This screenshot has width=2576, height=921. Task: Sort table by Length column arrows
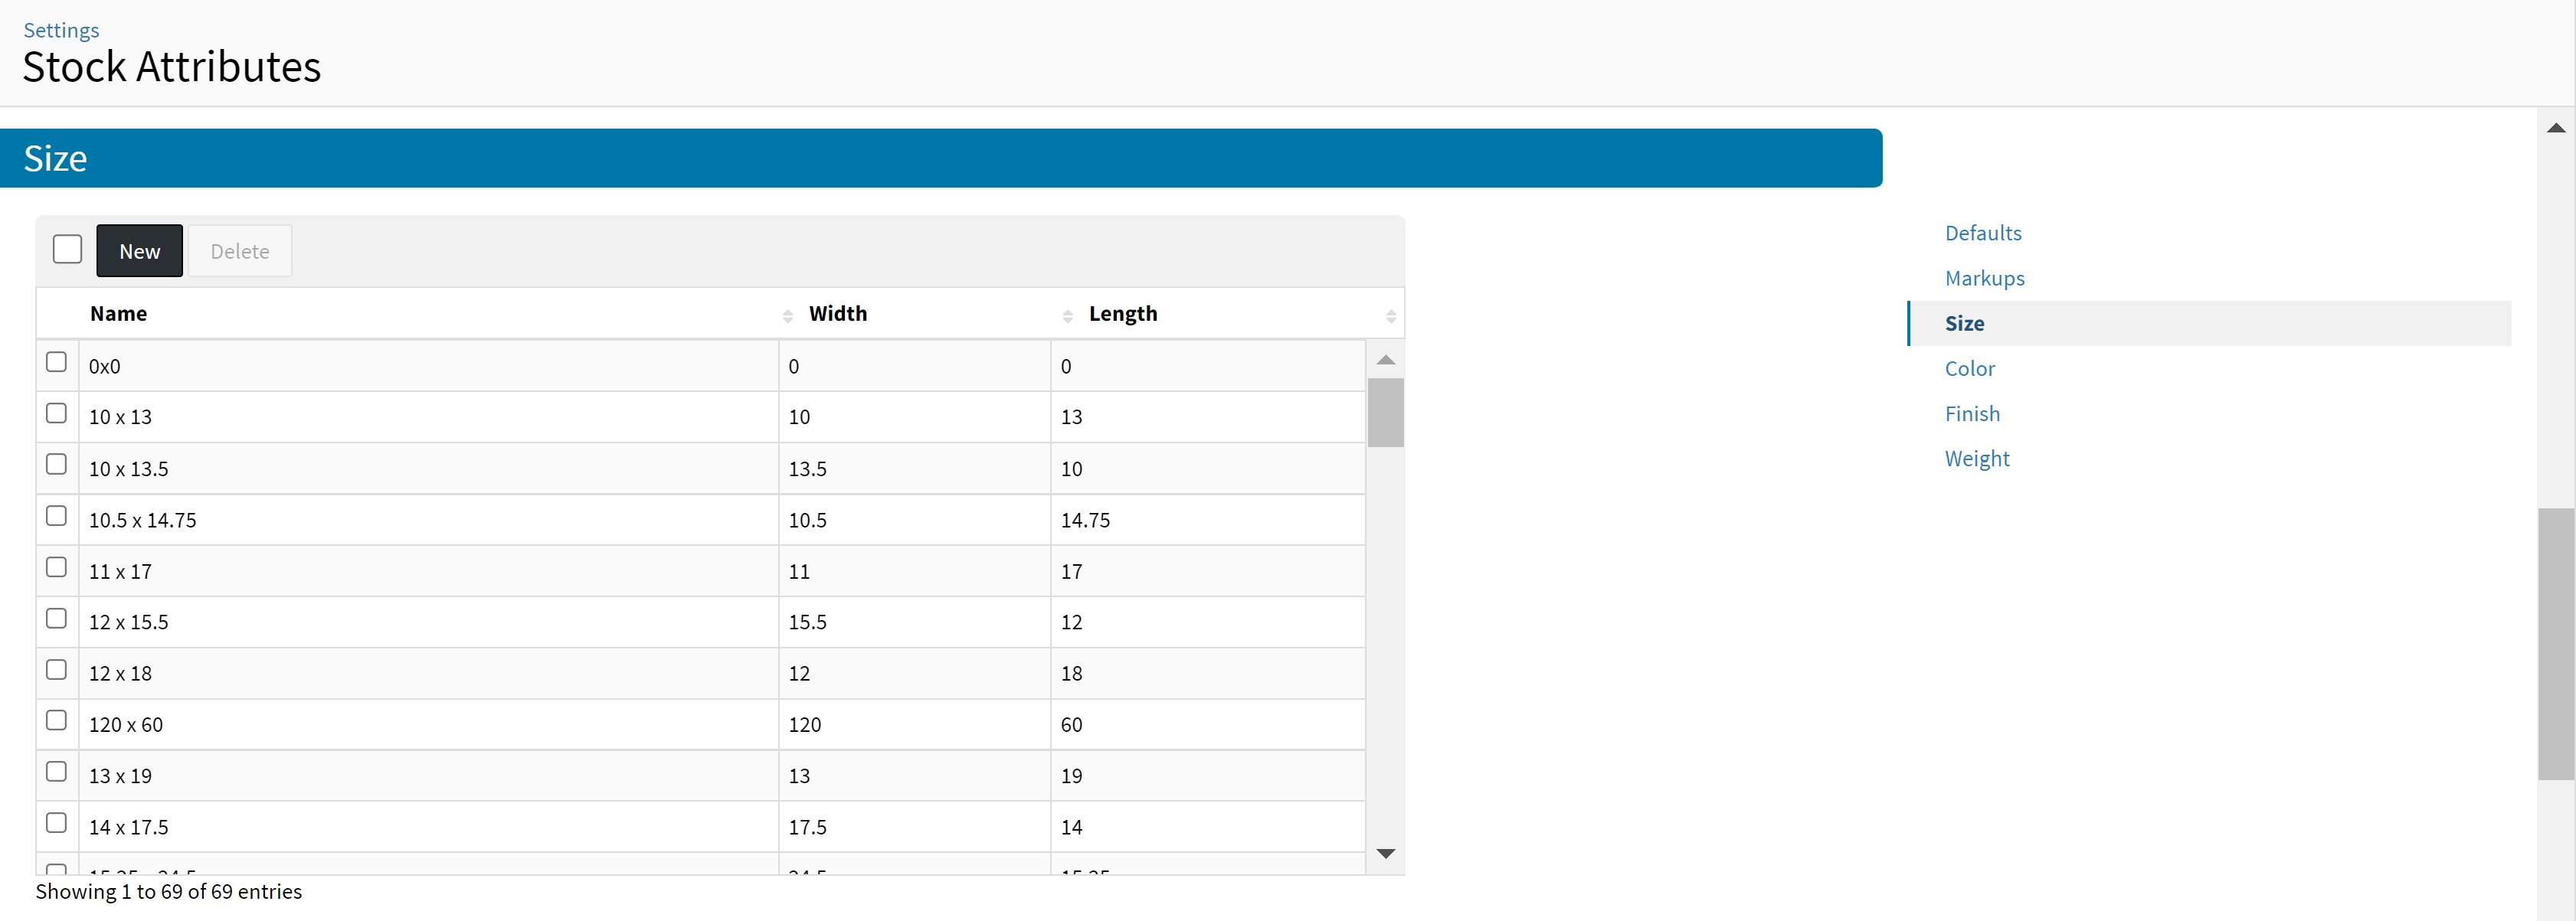point(1390,315)
